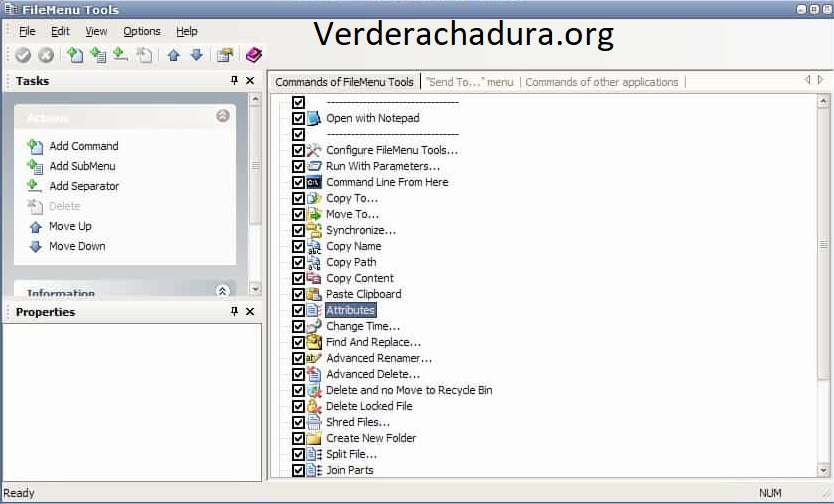Click Add Command icon in toolbar
Screen dimensions: 834x504
[75, 55]
